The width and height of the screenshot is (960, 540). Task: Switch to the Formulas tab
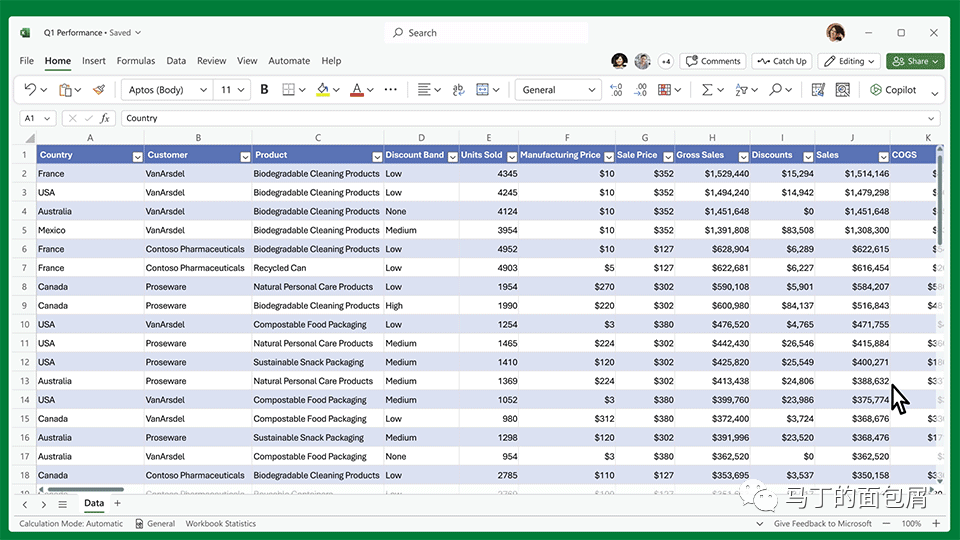136,61
